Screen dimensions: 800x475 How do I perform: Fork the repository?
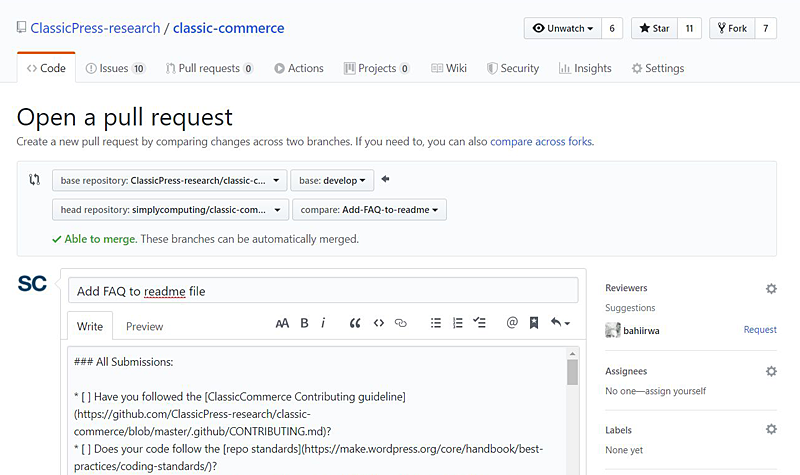pyautogui.click(x=732, y=28)
